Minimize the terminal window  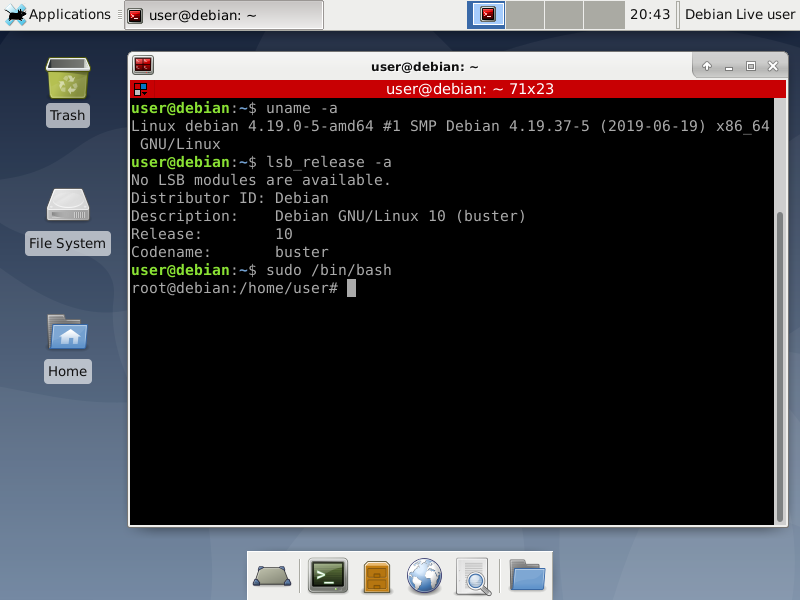pos(729,67)
